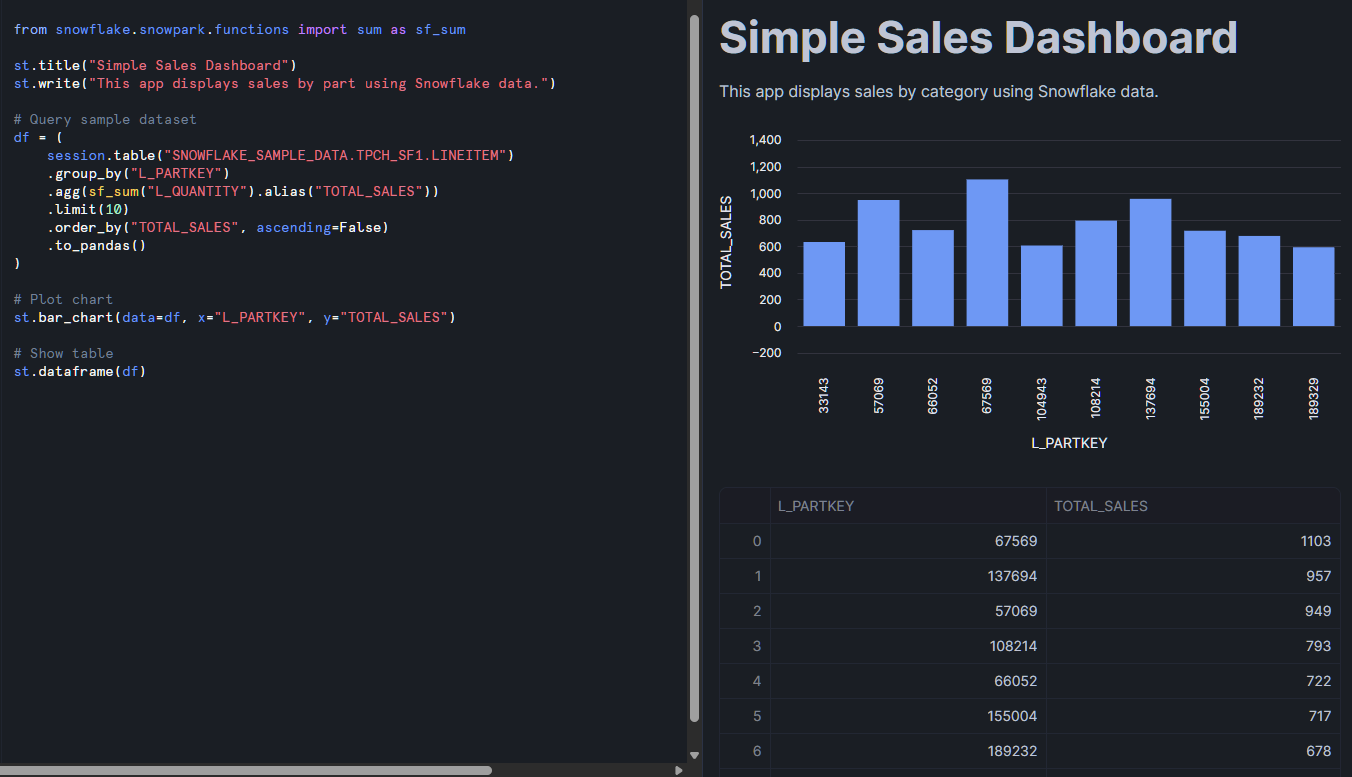Click the st.dataframe(df) code line
1352x777 pixels.
pos(80,372)
